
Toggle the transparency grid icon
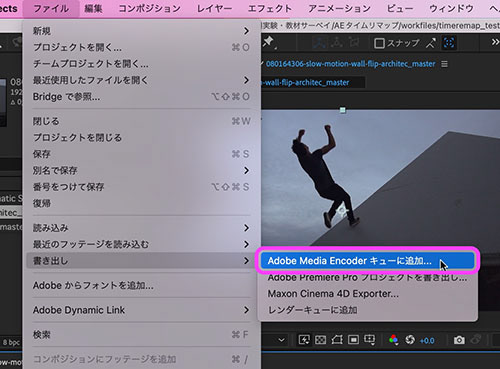point(320,340)
